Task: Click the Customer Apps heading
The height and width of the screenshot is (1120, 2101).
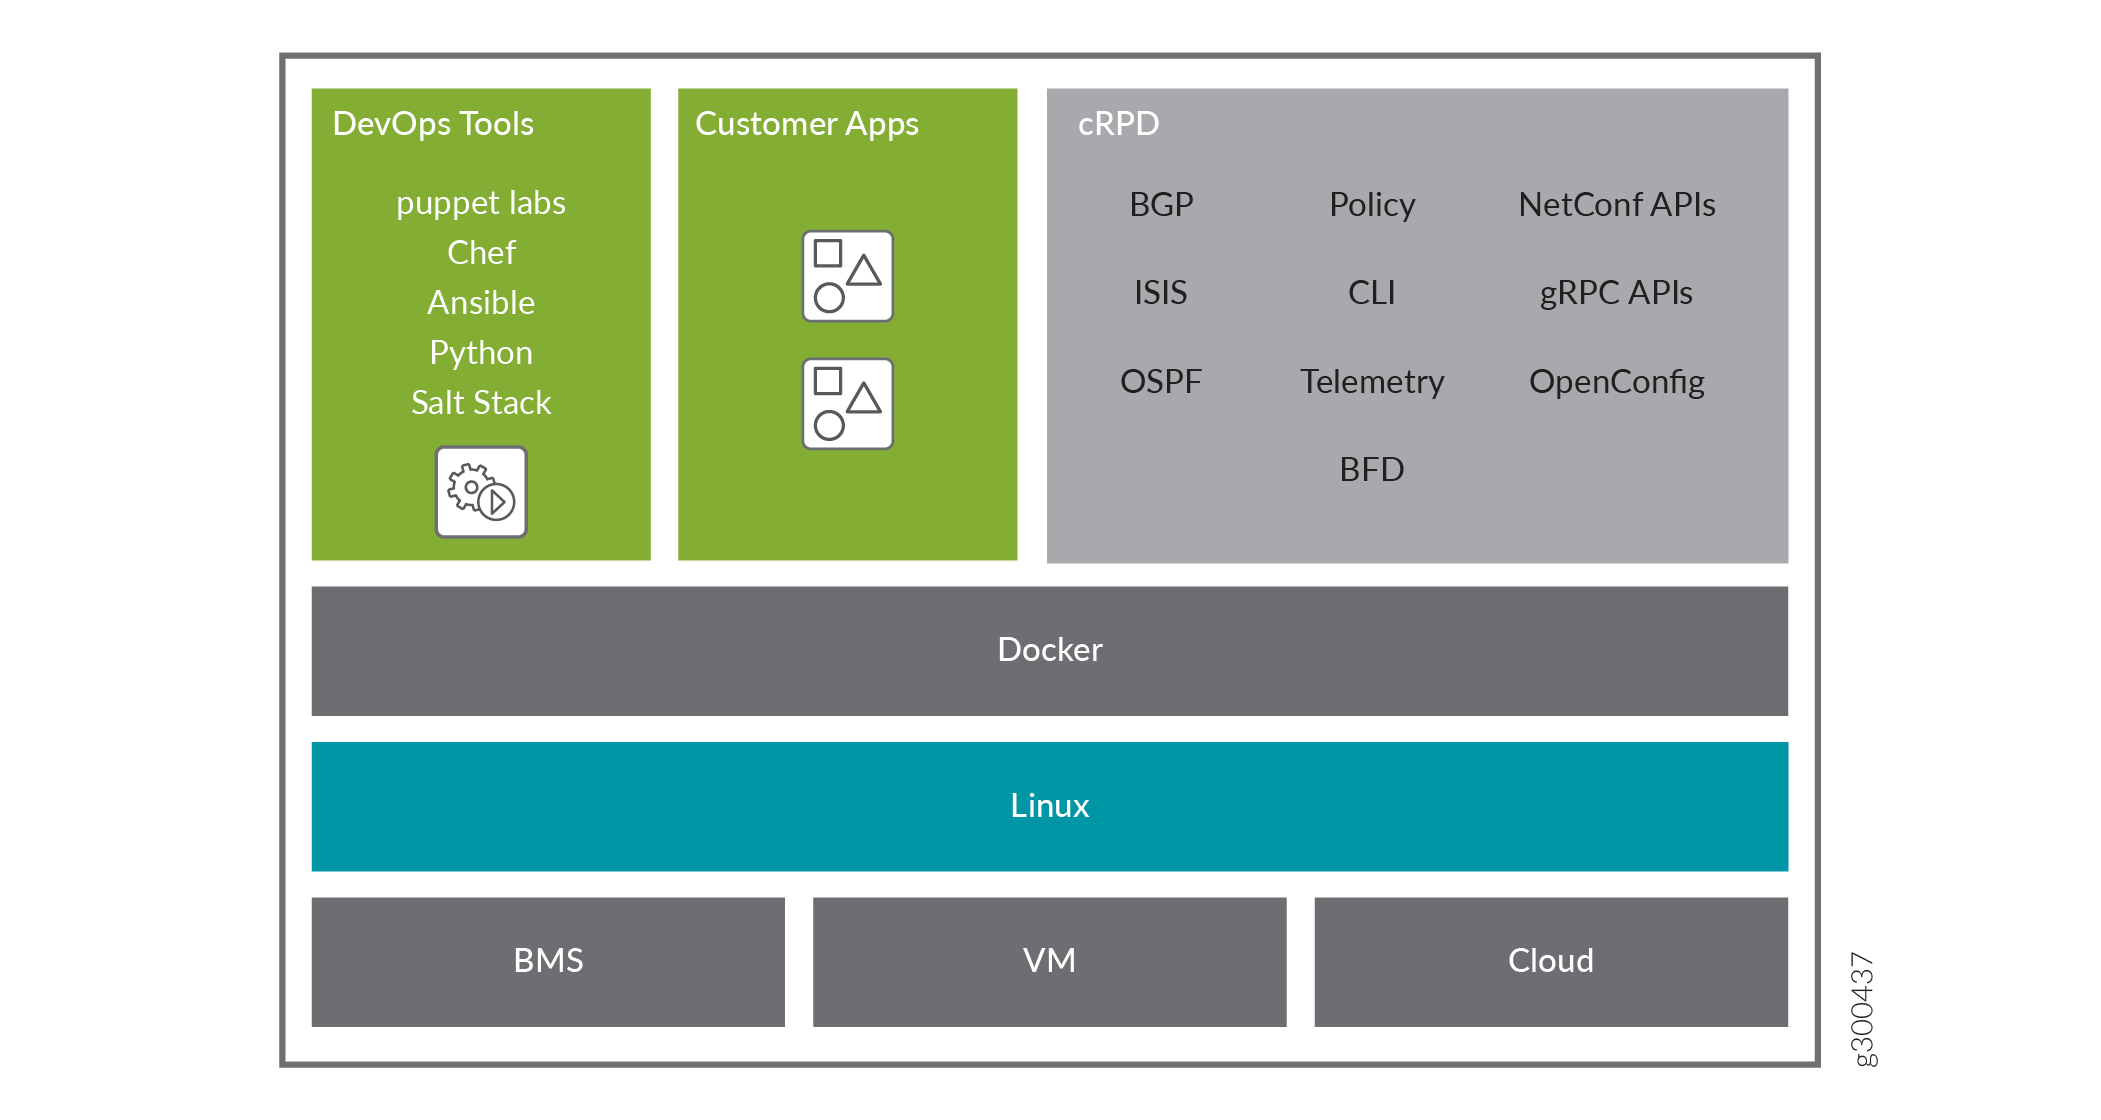Action: click(x=806, y=125)
